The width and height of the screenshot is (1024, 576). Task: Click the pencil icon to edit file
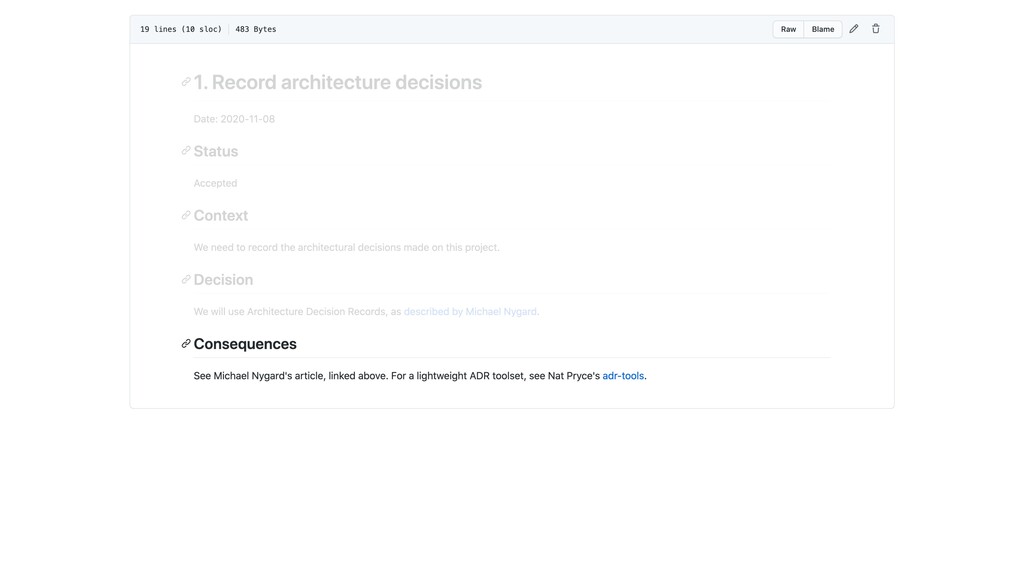click(854, 29)
